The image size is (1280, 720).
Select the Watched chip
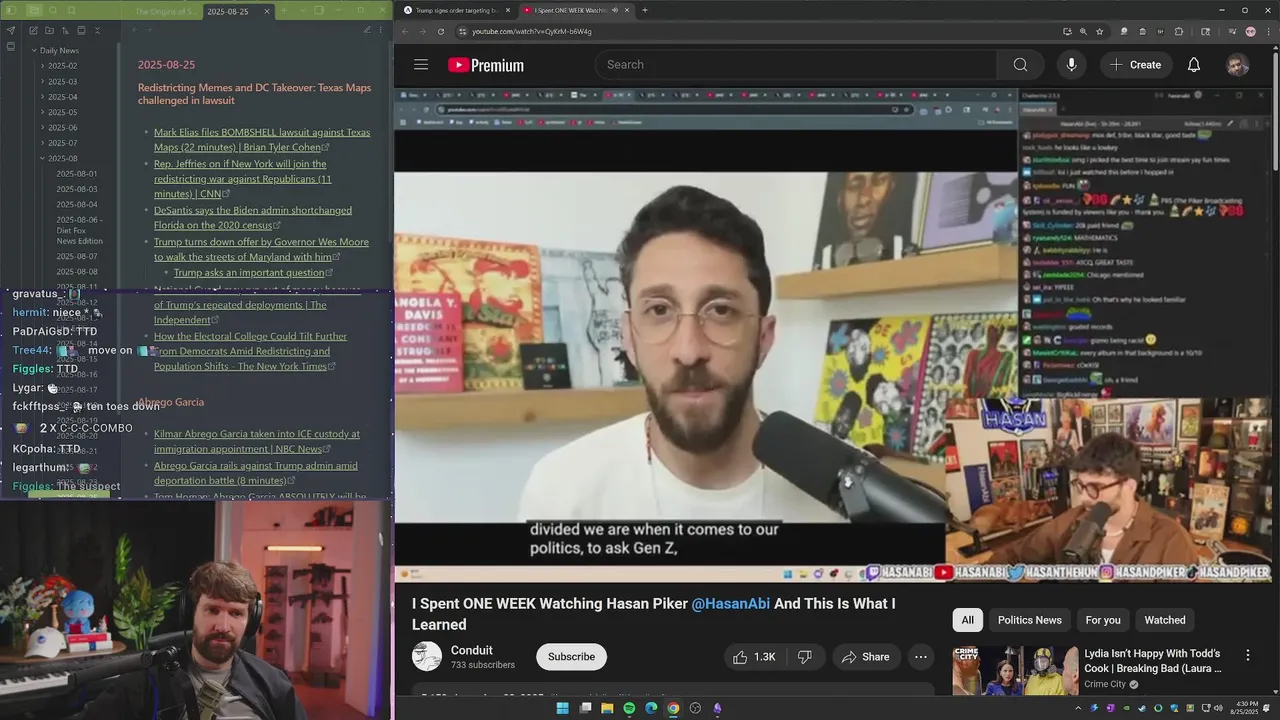pos(1165,620)
